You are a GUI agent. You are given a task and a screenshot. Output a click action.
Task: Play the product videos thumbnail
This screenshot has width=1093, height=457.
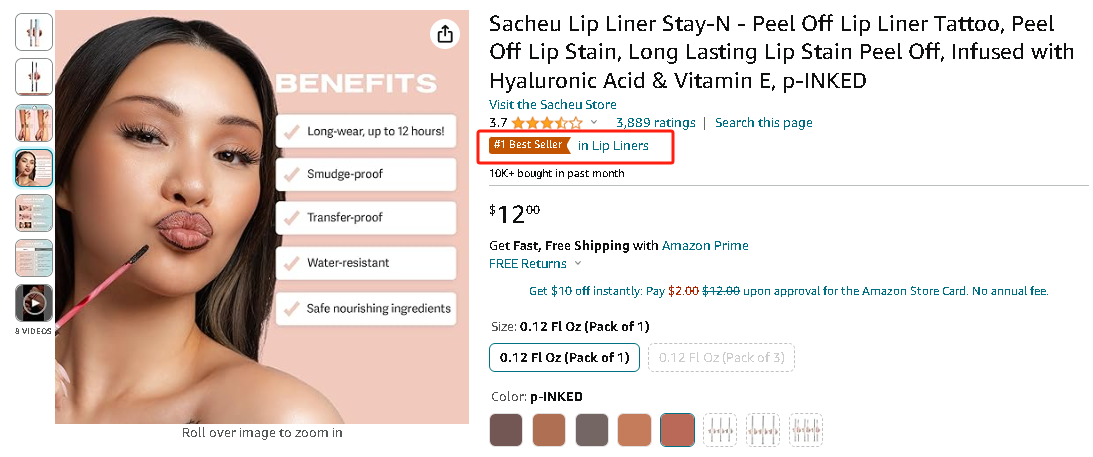pyautogui.click(x=34, y=302)
